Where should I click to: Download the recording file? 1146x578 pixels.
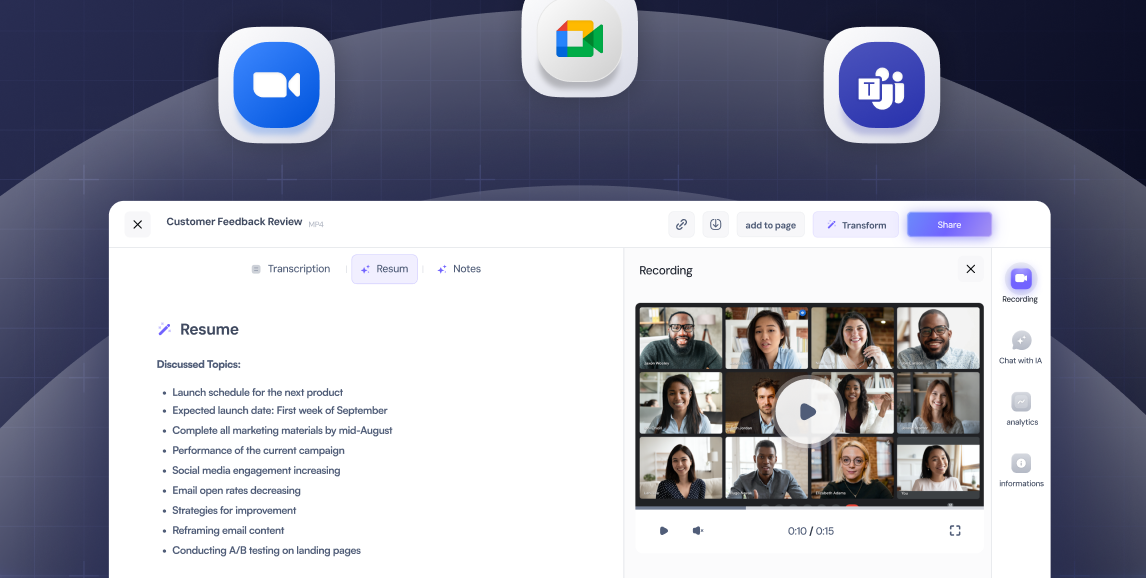pos(716,224)
